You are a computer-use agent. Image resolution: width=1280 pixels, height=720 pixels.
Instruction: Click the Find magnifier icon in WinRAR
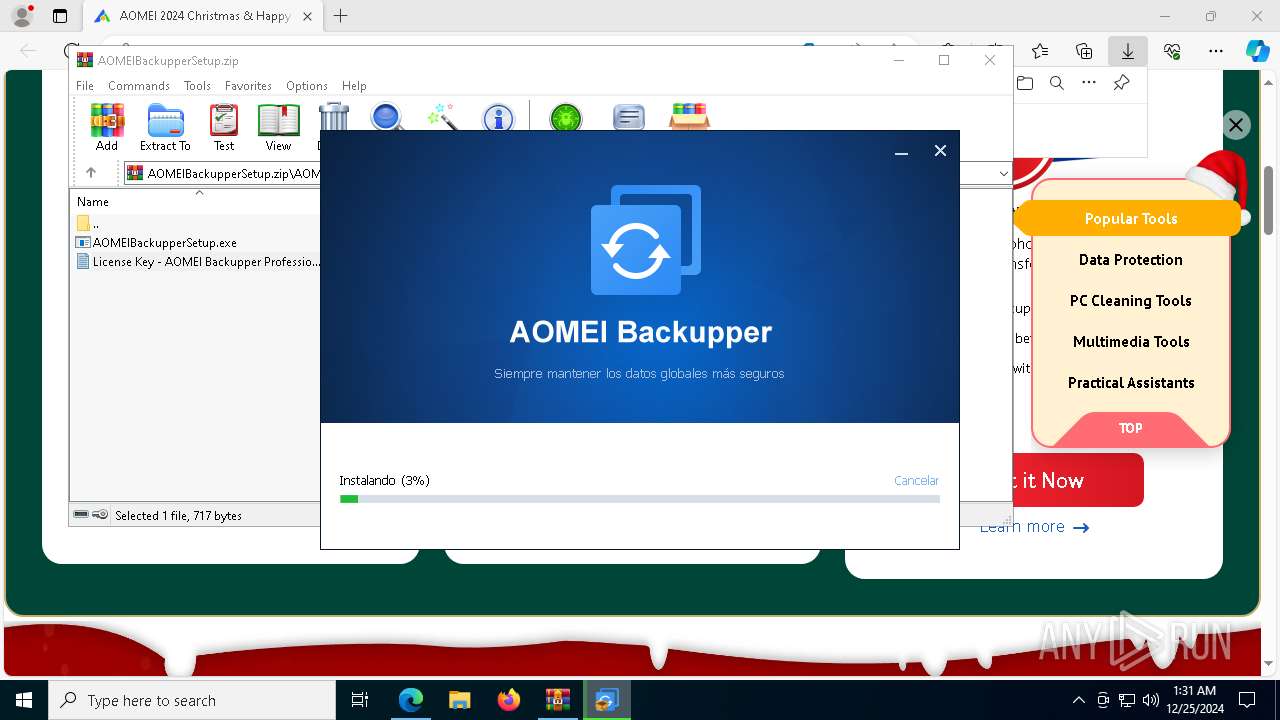[x=387, y=117]
